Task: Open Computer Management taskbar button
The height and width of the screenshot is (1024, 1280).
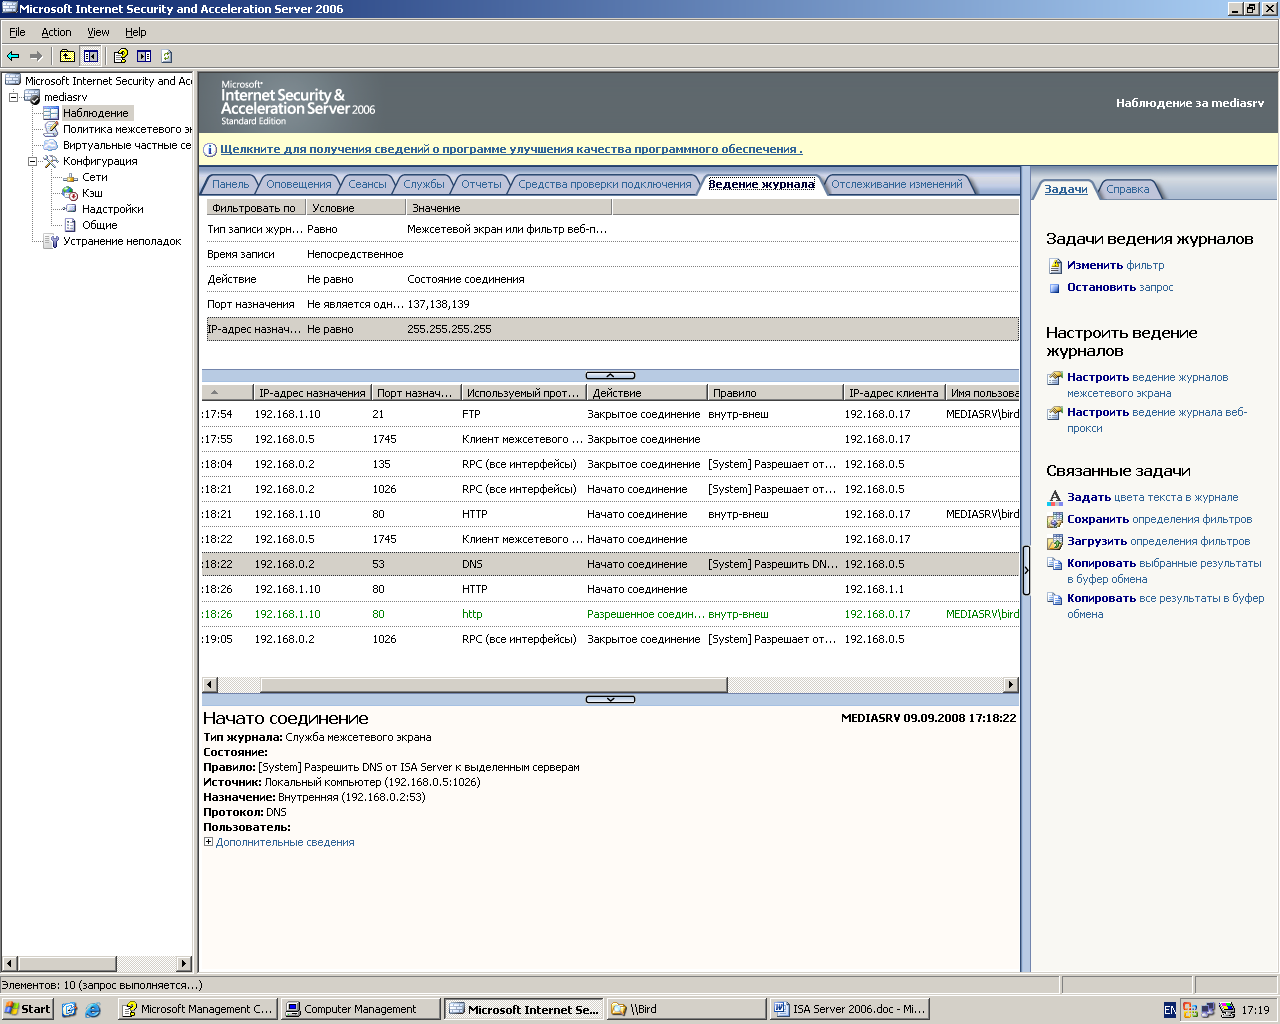Action: (x=360, y=1009)
